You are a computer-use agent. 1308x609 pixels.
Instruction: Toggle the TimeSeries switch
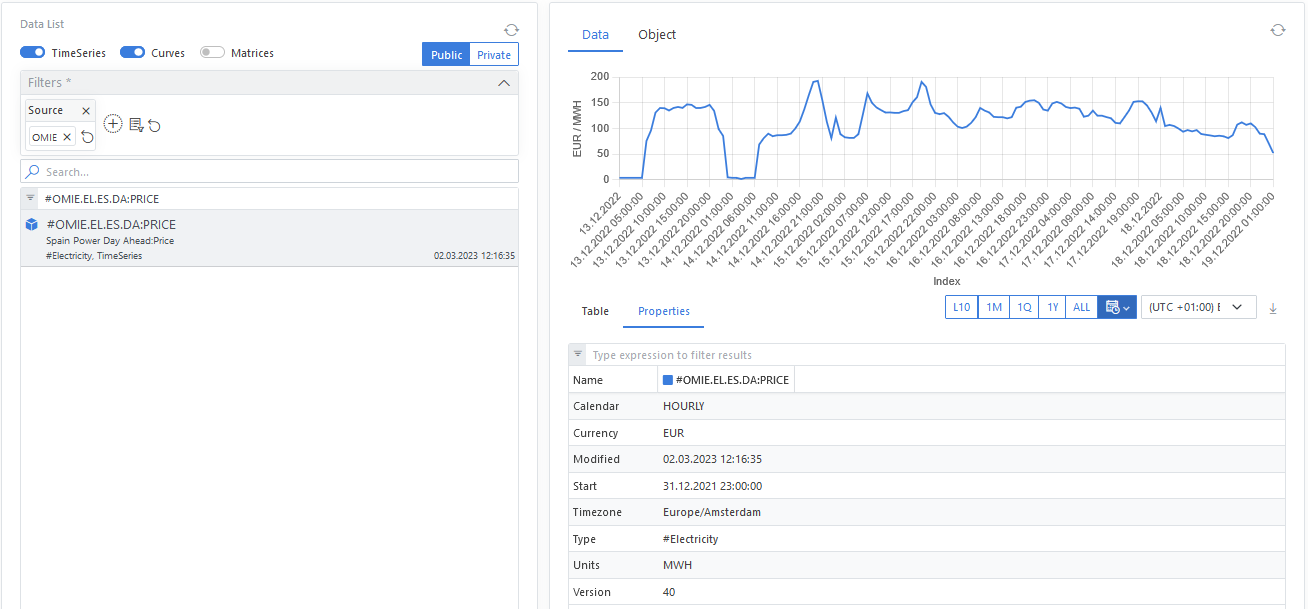(x=33, y=53)
